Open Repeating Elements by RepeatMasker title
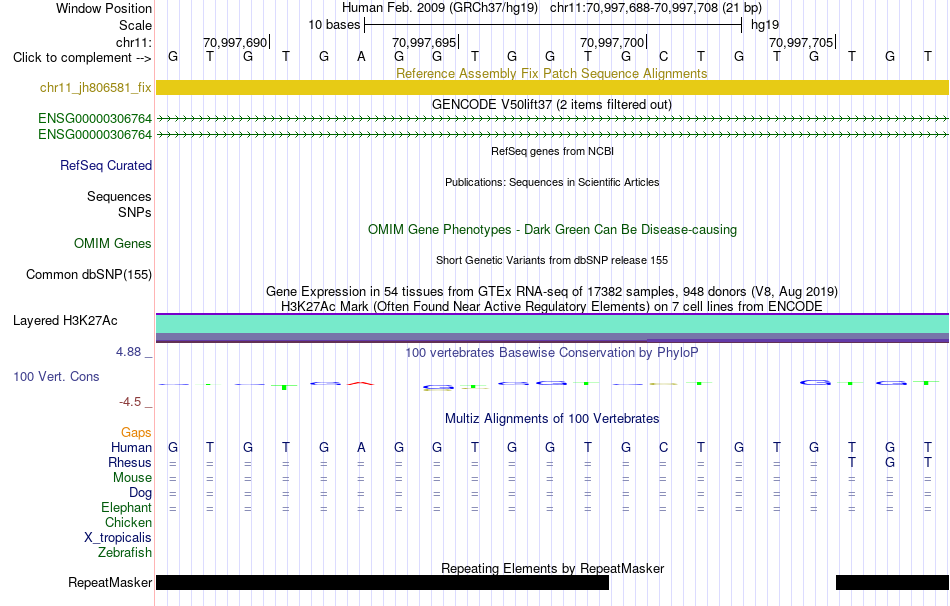The width and height of the screenshot is (950, 606). [x=552, y=568]
